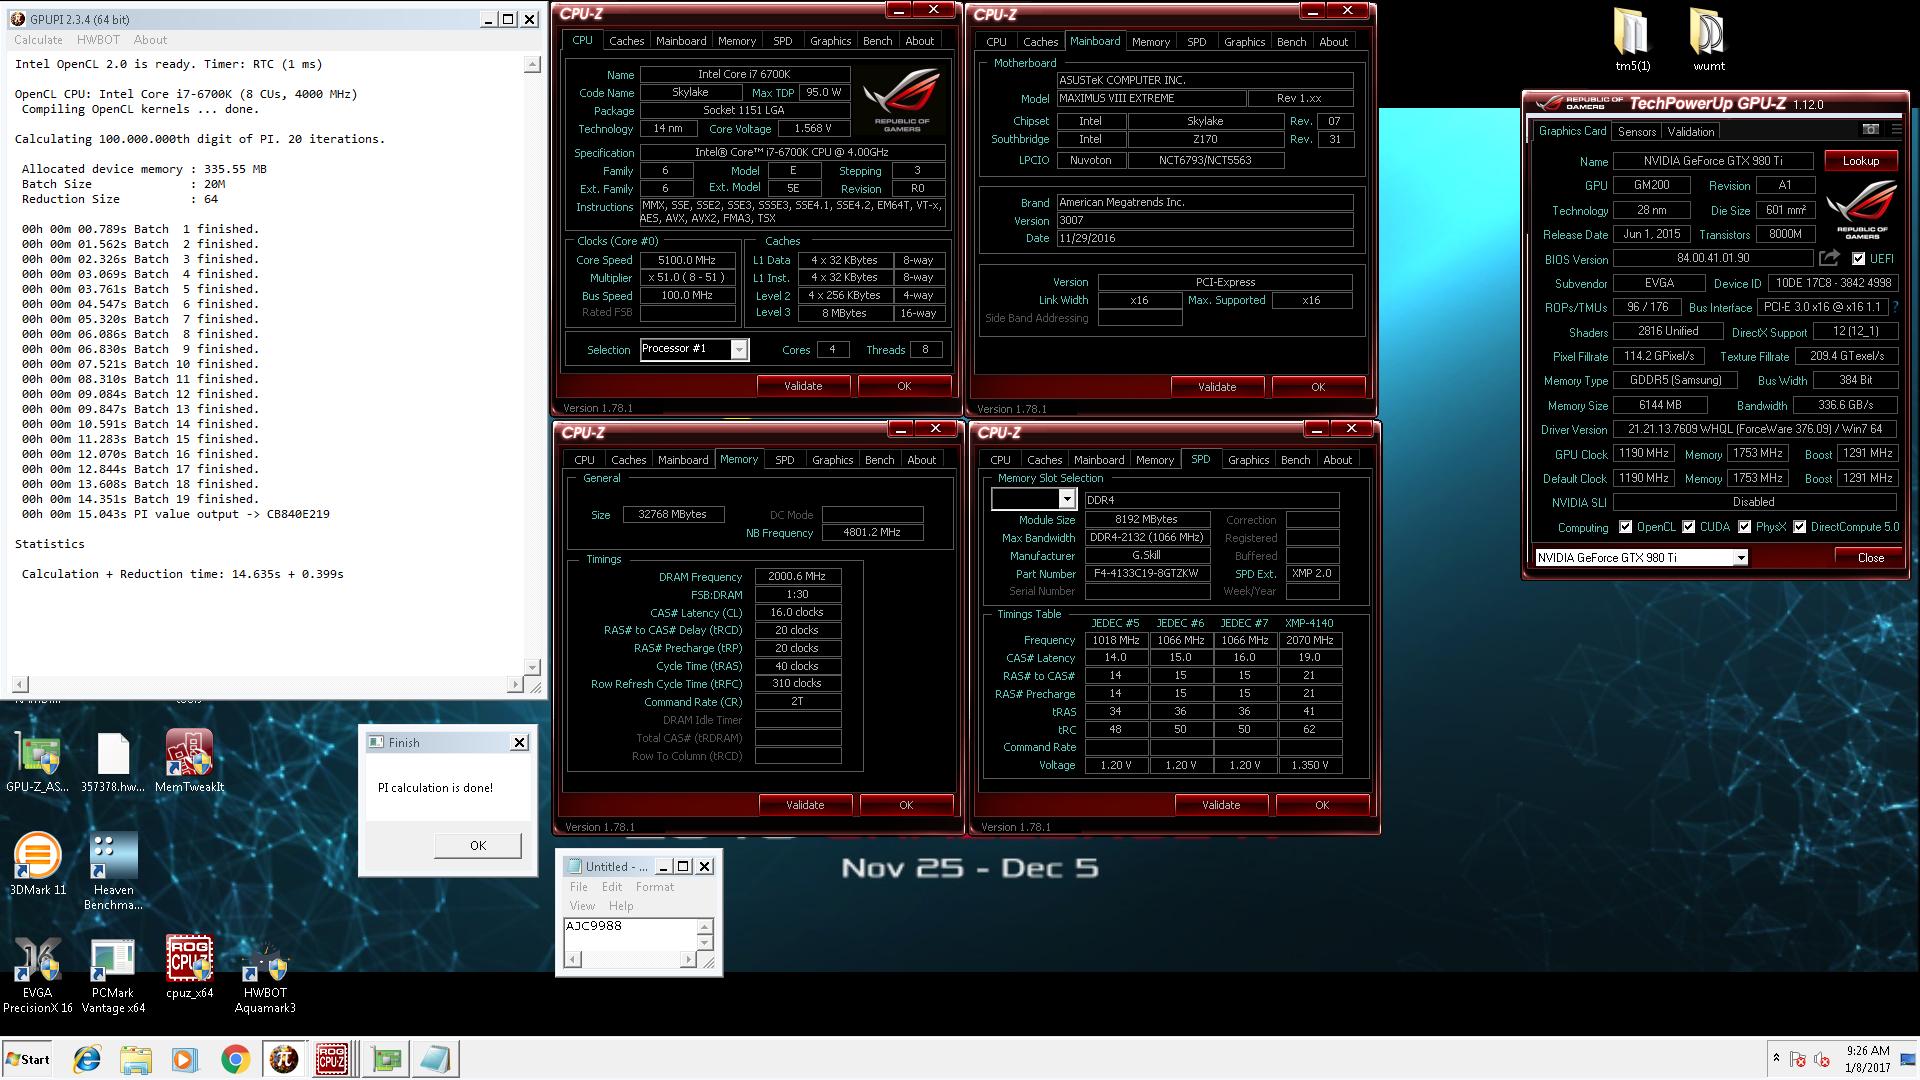Switch to GPUPI in the taskbar
The height and width of the screenshot is (1080, 1920).
[x=284, y=1059]
